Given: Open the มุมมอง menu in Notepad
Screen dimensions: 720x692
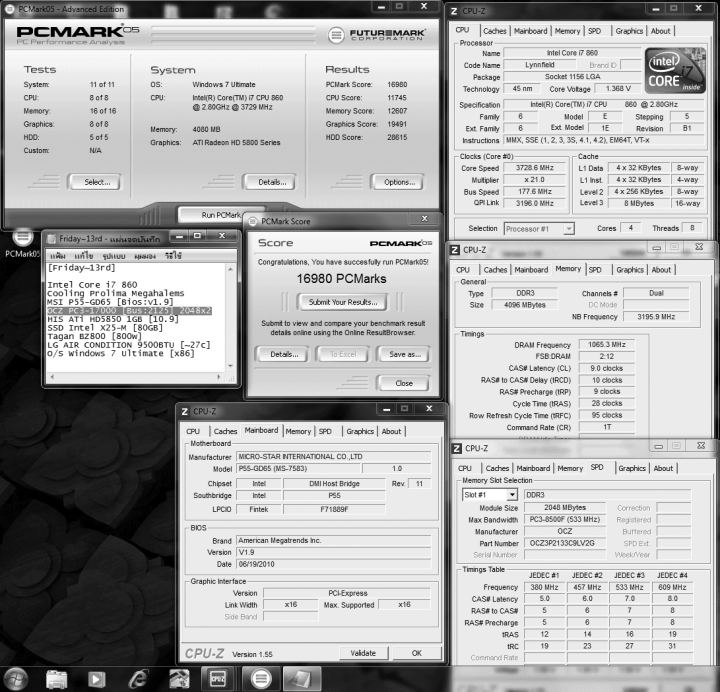Looking at the screenshot, I should tap(145, 256).
